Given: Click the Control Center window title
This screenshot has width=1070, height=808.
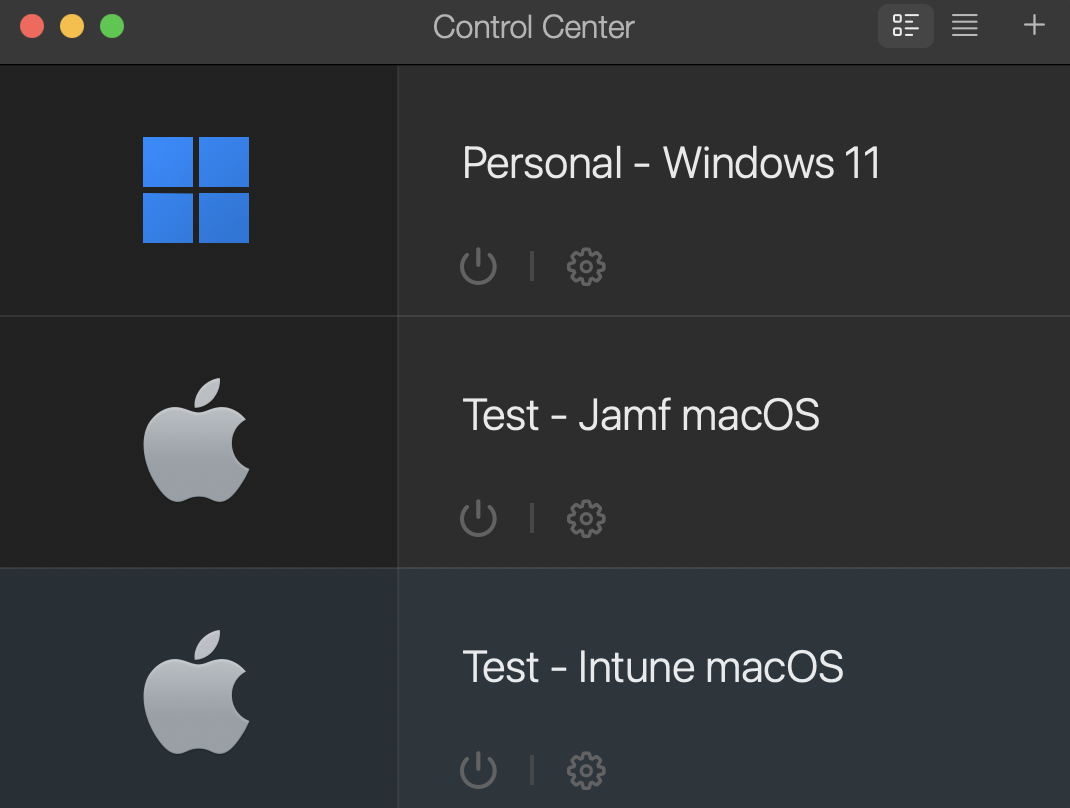Looking at the screenshot, I should pyautogui.click(x=533, y=27).
